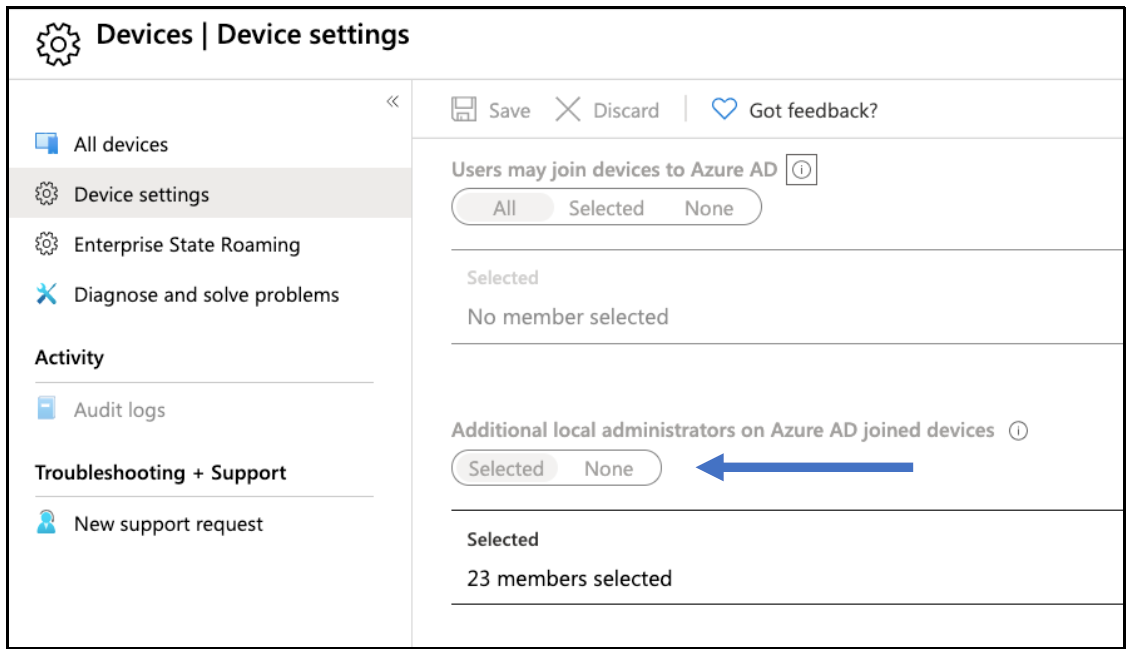Click the Save floppy disk icon
Screen dimensions: 1137x658
click(x=464, y=110)
